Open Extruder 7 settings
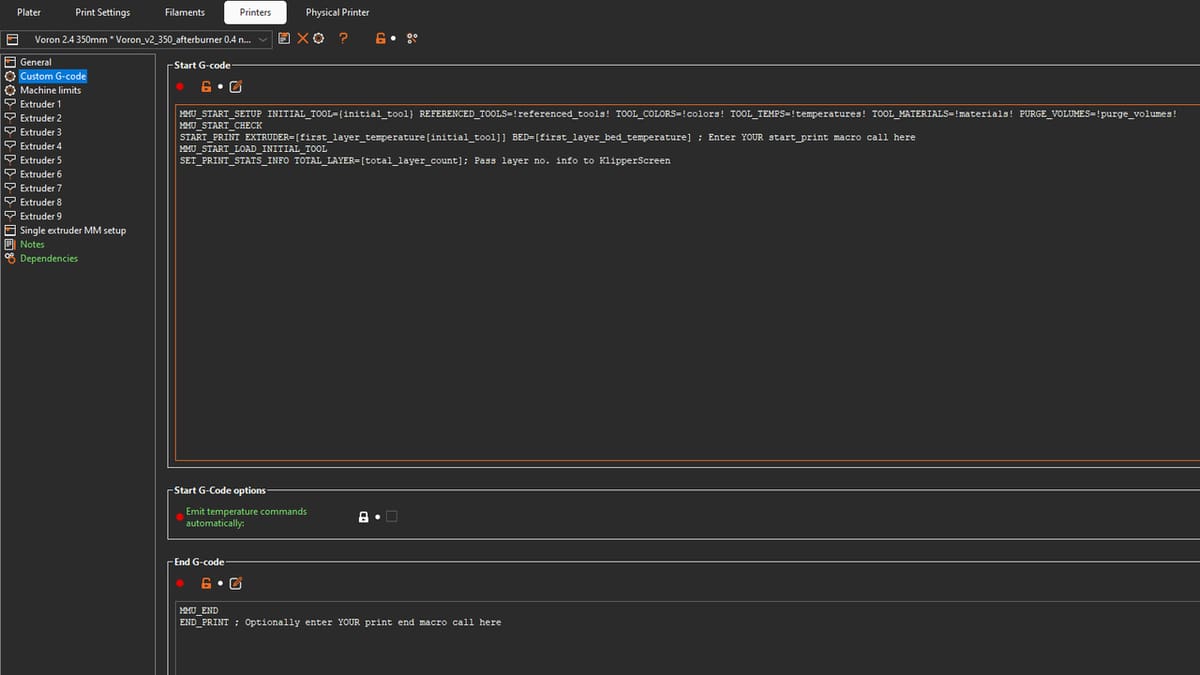Image resolution: width=1200 pixels, height=675 pixels. tap(41, 188)
